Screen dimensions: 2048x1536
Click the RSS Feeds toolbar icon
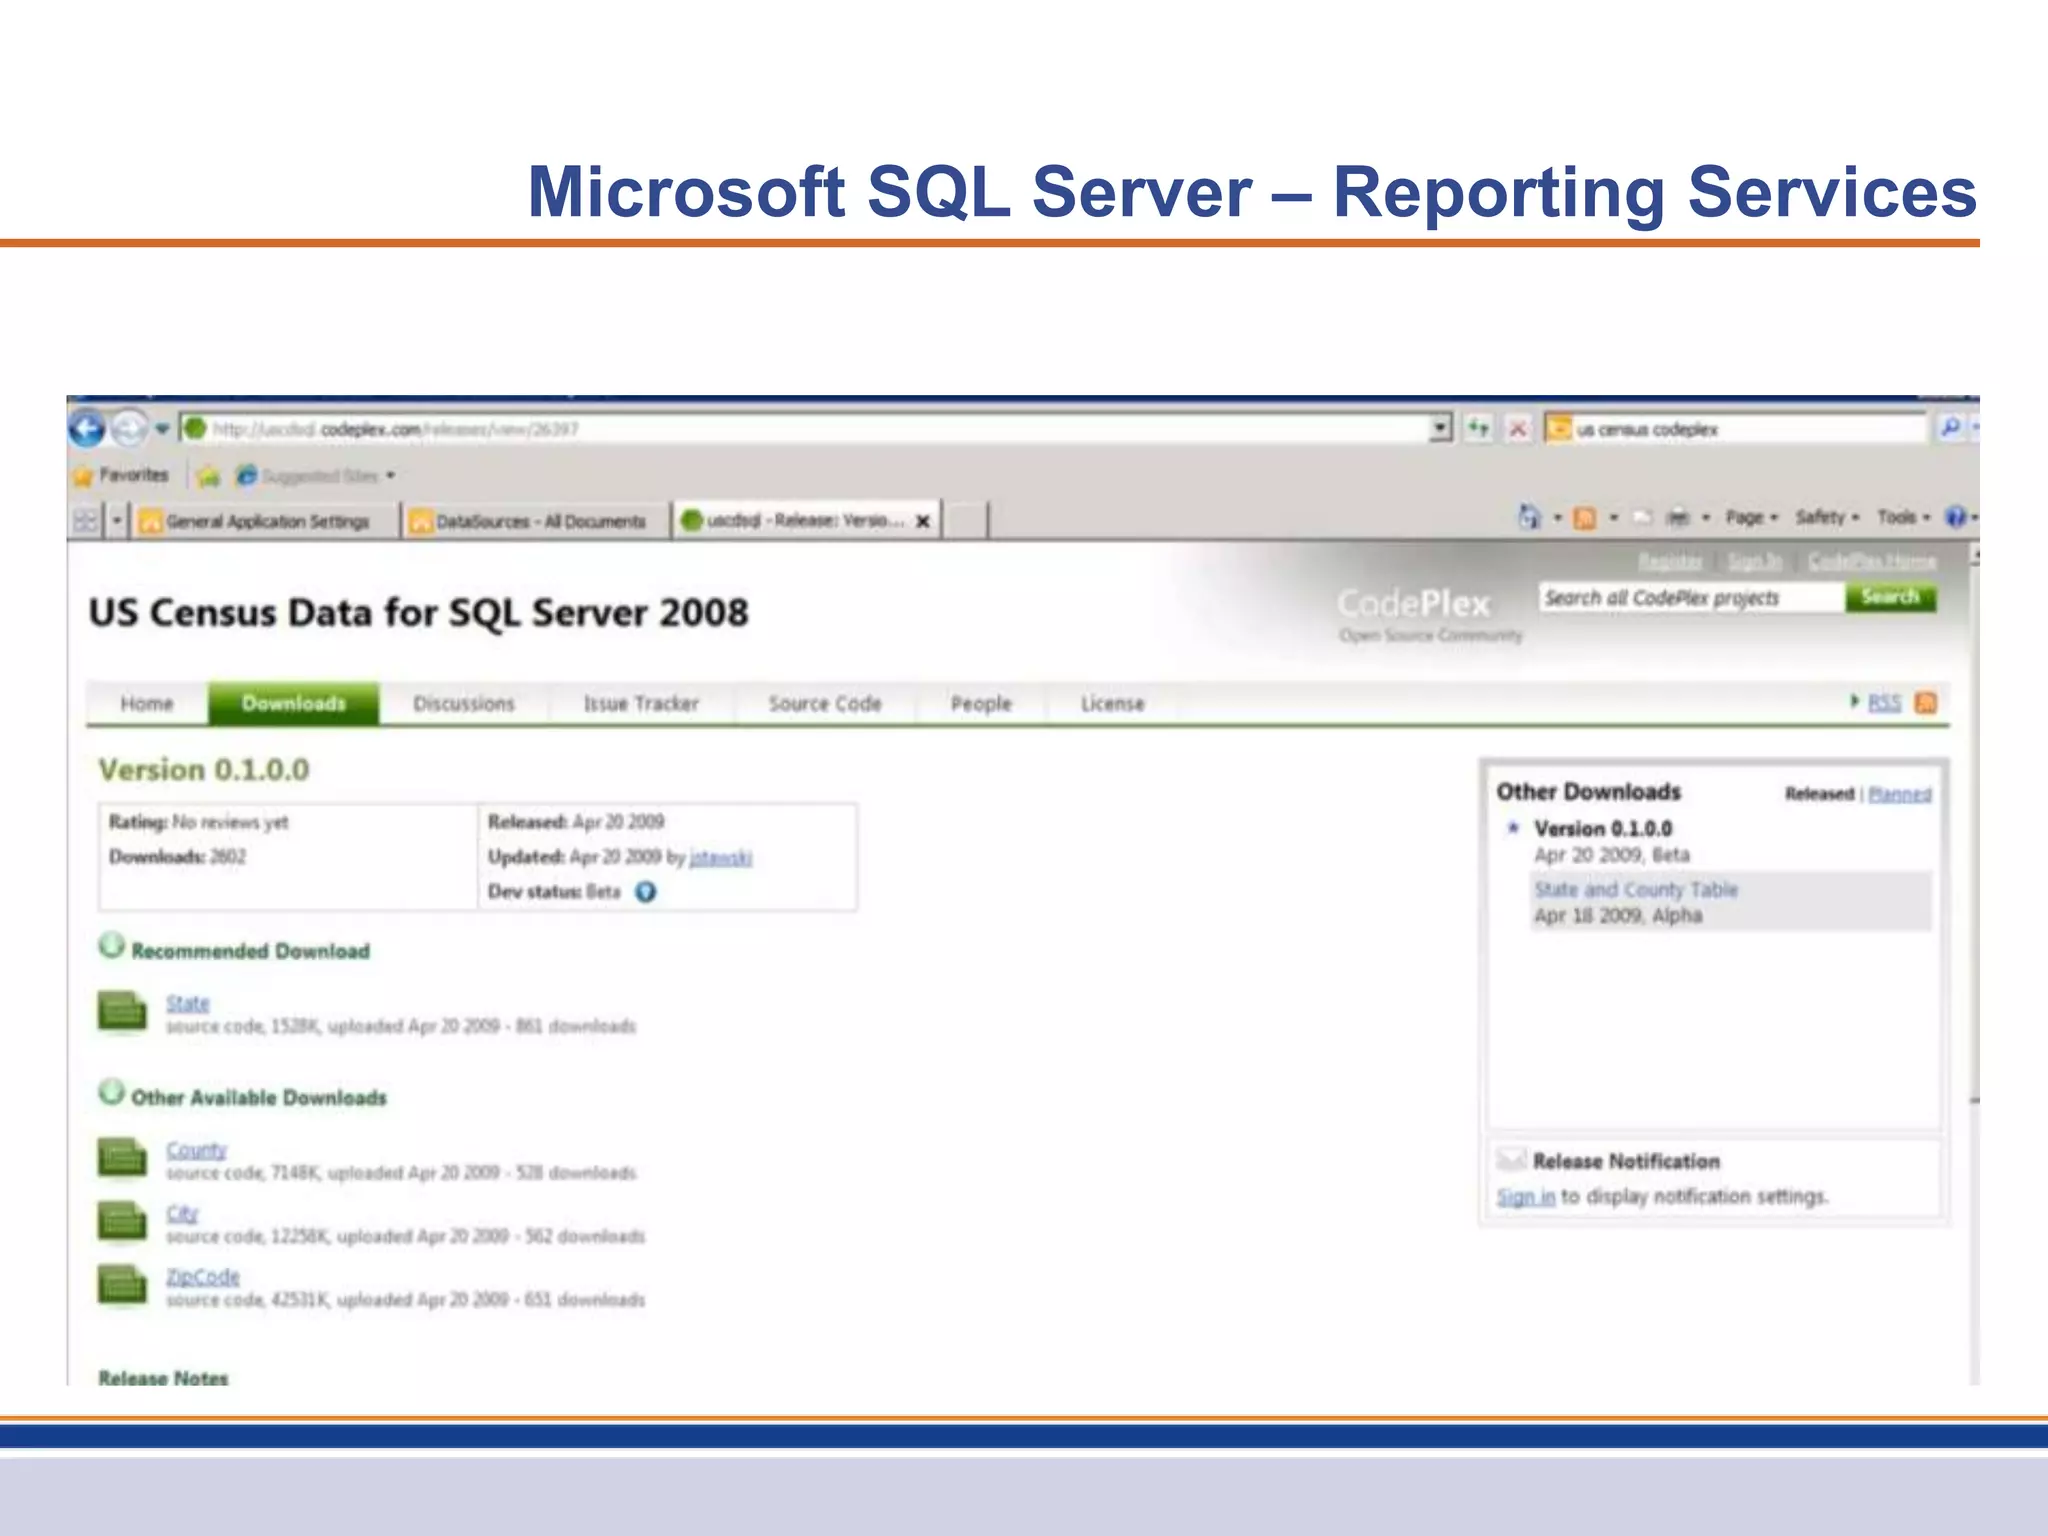1585,518
